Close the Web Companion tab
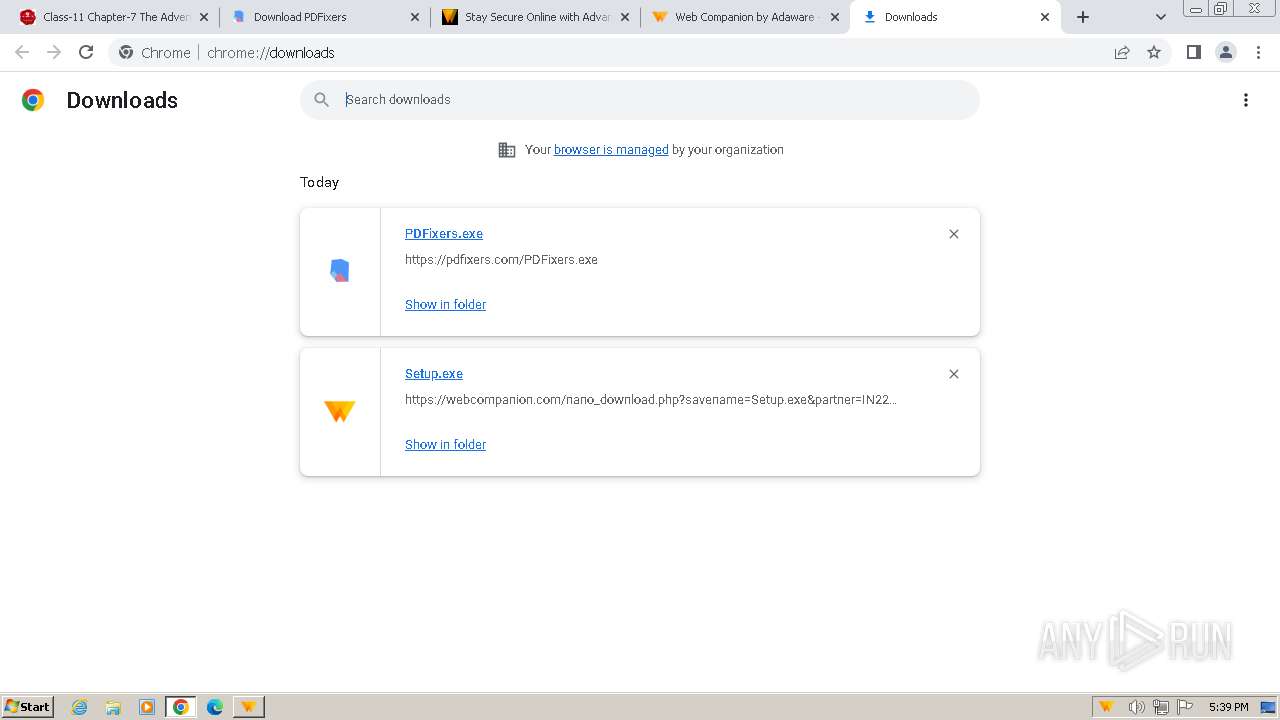Viewport: 1280px width, 720px height. [835, 17]
